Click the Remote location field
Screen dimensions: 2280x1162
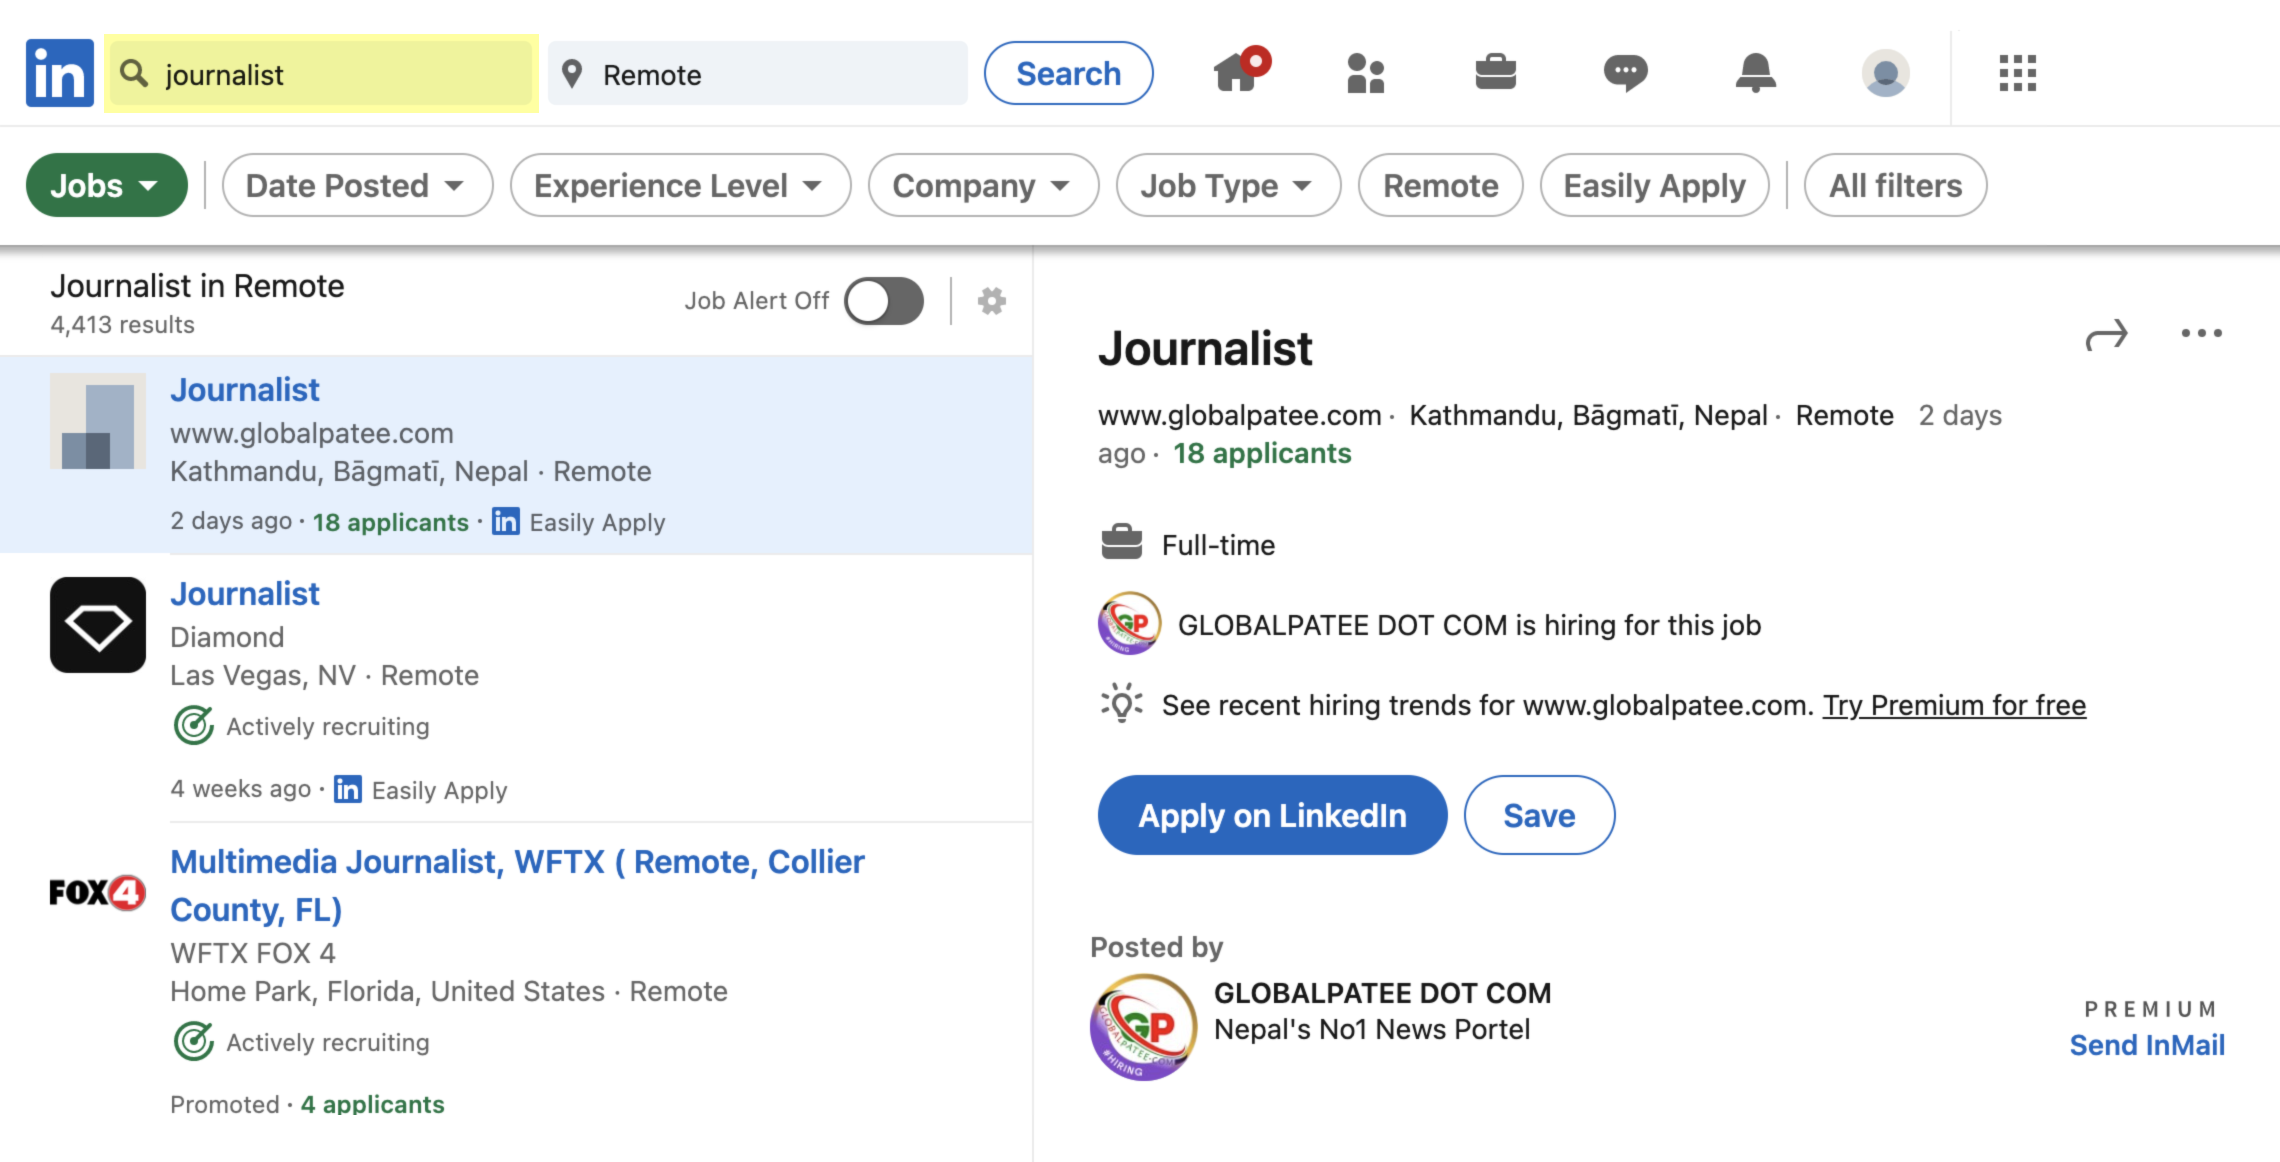tap(757, 73)
